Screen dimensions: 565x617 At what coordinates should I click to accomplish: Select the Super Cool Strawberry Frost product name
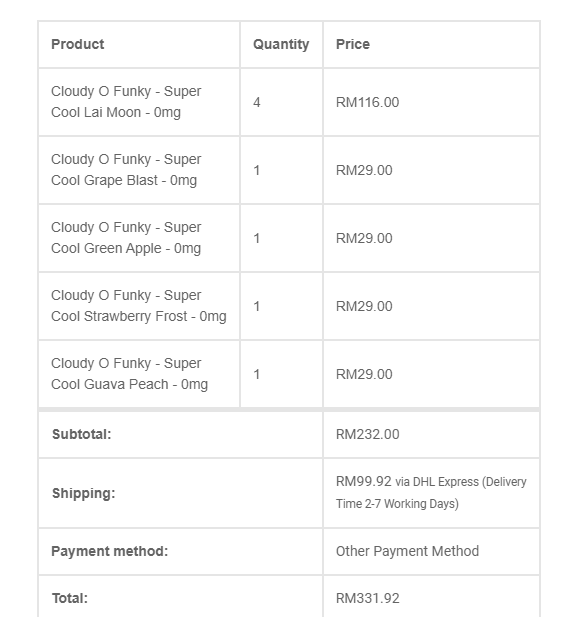click(x=139, y=306)
